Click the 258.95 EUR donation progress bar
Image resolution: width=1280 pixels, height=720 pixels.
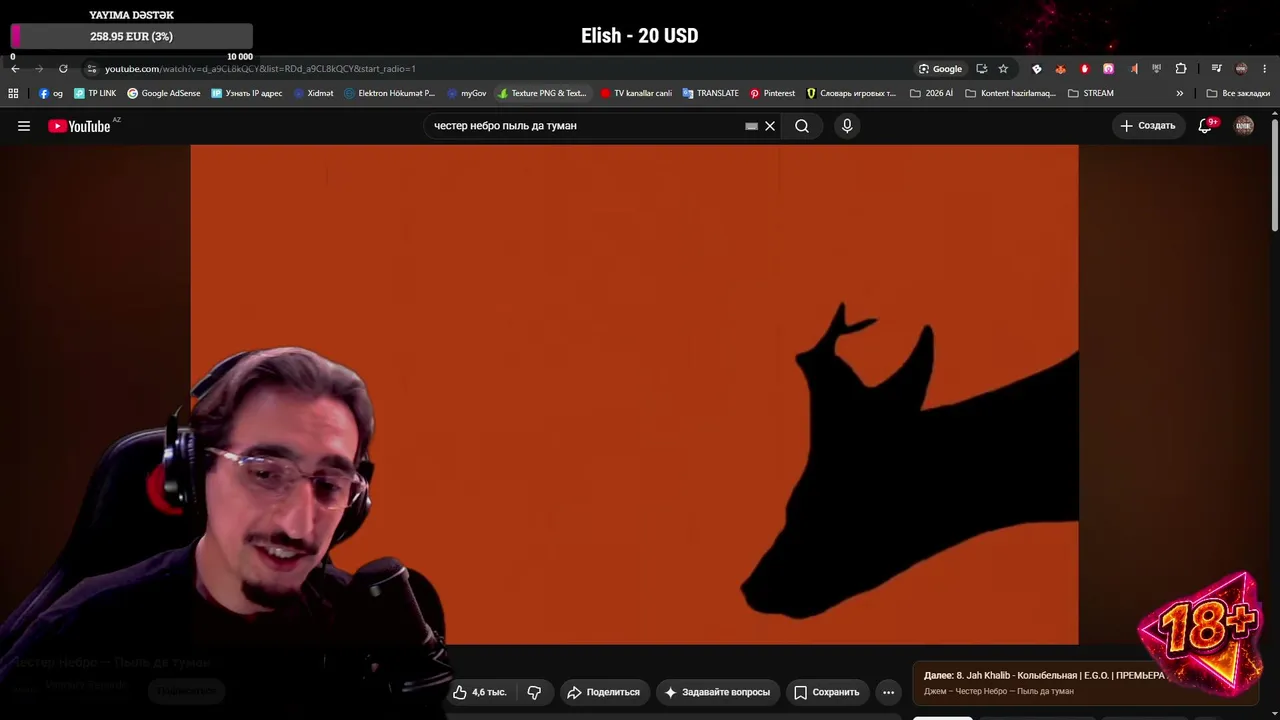131,36
